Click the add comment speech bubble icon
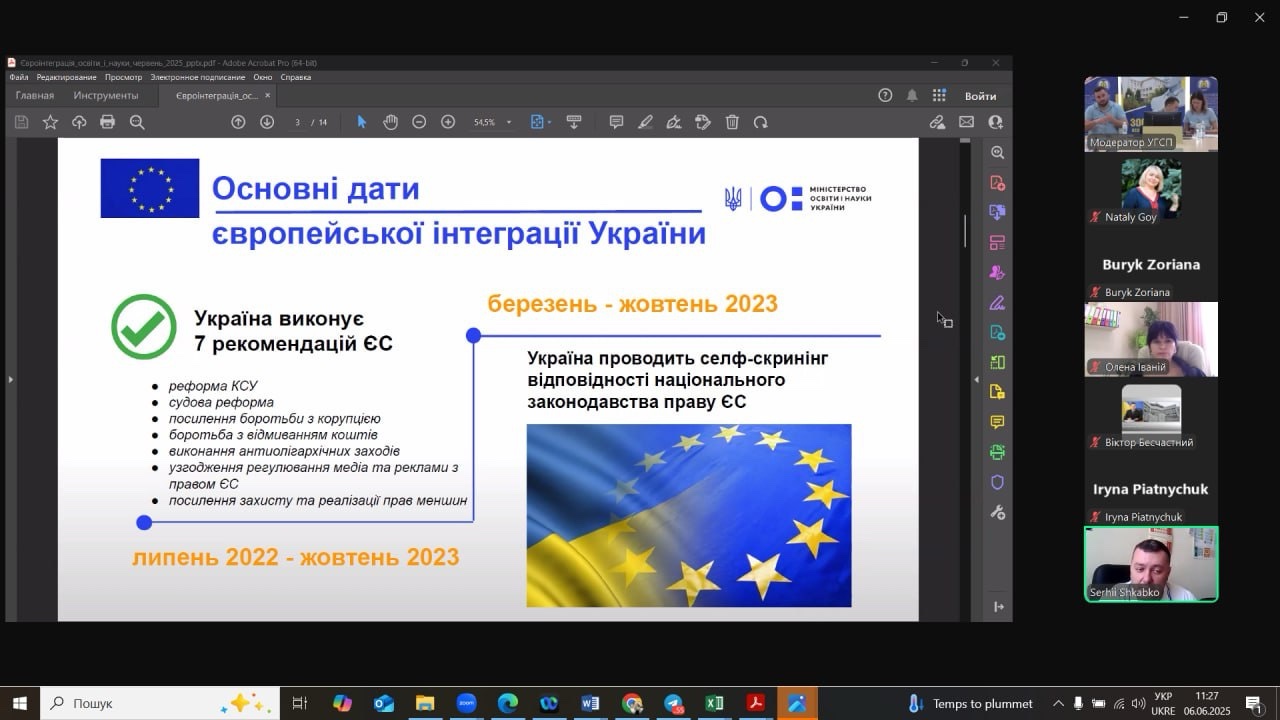Image resolution: width=1280 pixels, height=720 pixels. (x=616, y=122)
